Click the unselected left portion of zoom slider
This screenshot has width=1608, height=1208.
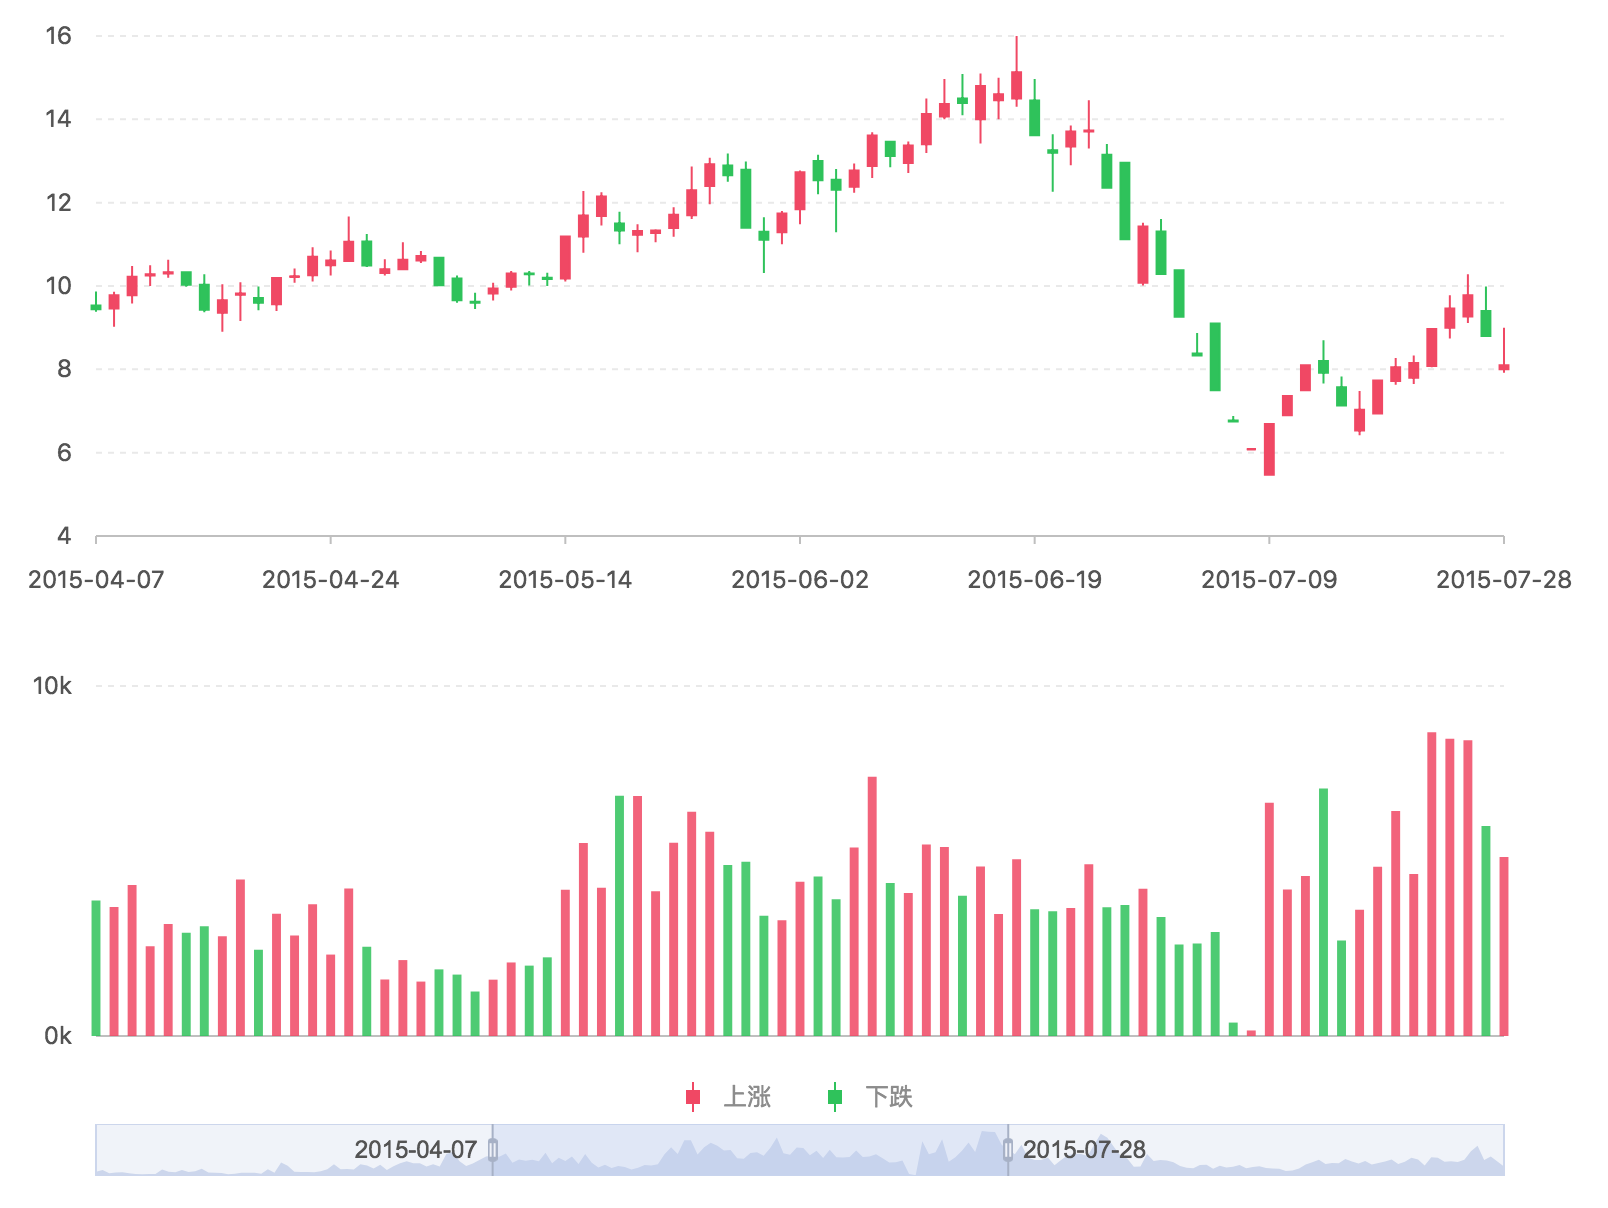(x=293, y=1150)
